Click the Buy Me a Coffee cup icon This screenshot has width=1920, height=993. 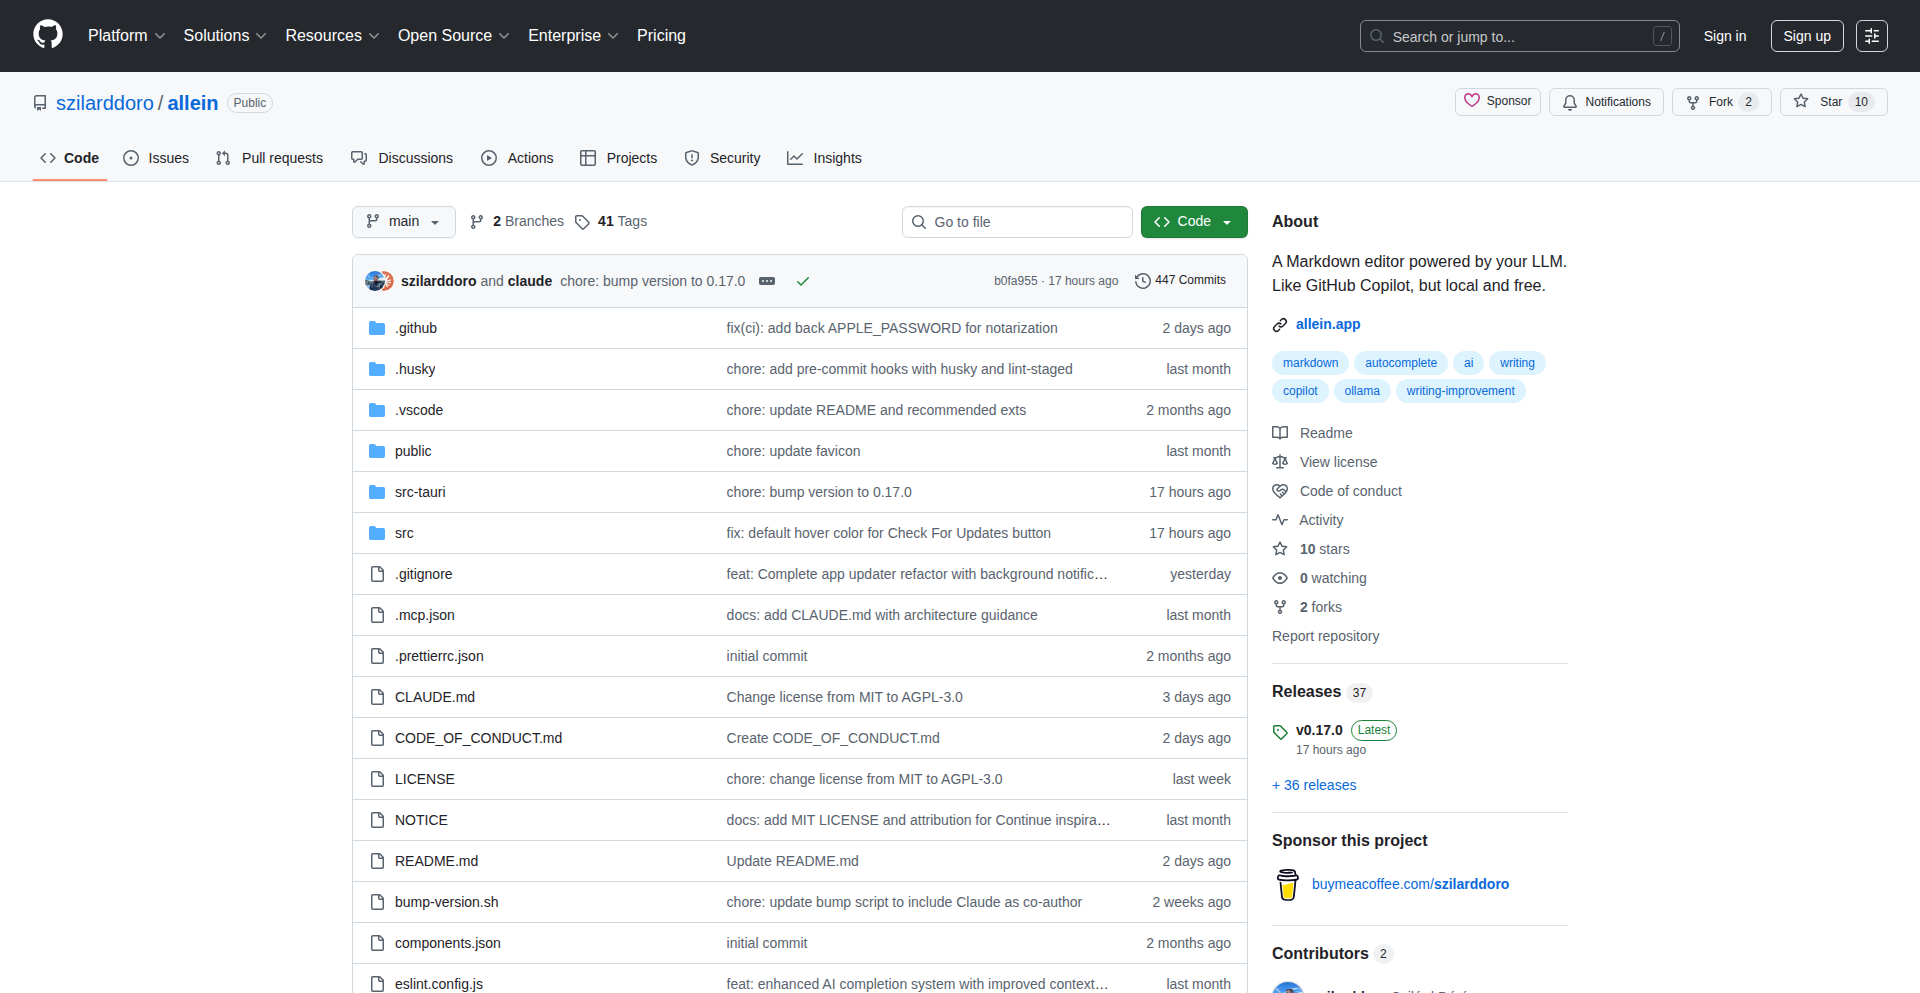[x=1286, y=884]
